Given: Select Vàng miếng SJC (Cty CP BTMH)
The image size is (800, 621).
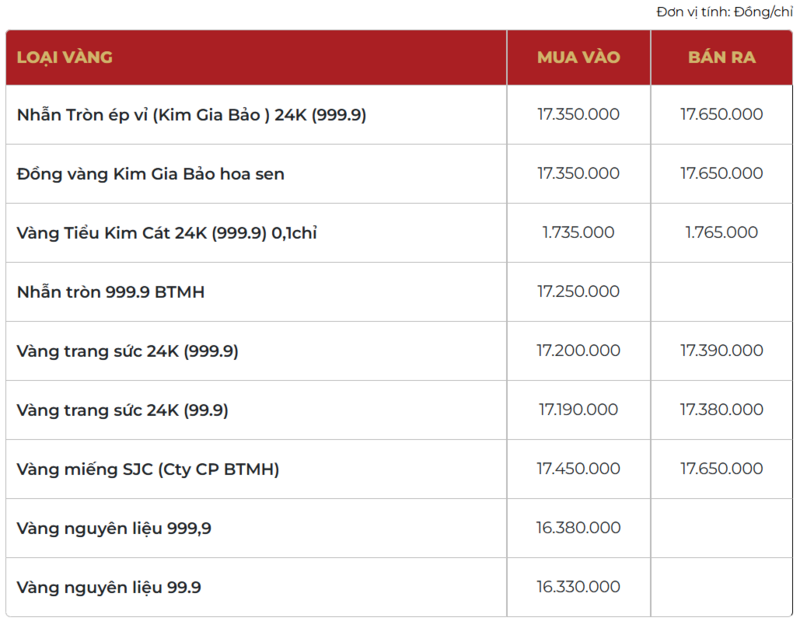Looking at the screenshot, I should [x=148, y=469].
